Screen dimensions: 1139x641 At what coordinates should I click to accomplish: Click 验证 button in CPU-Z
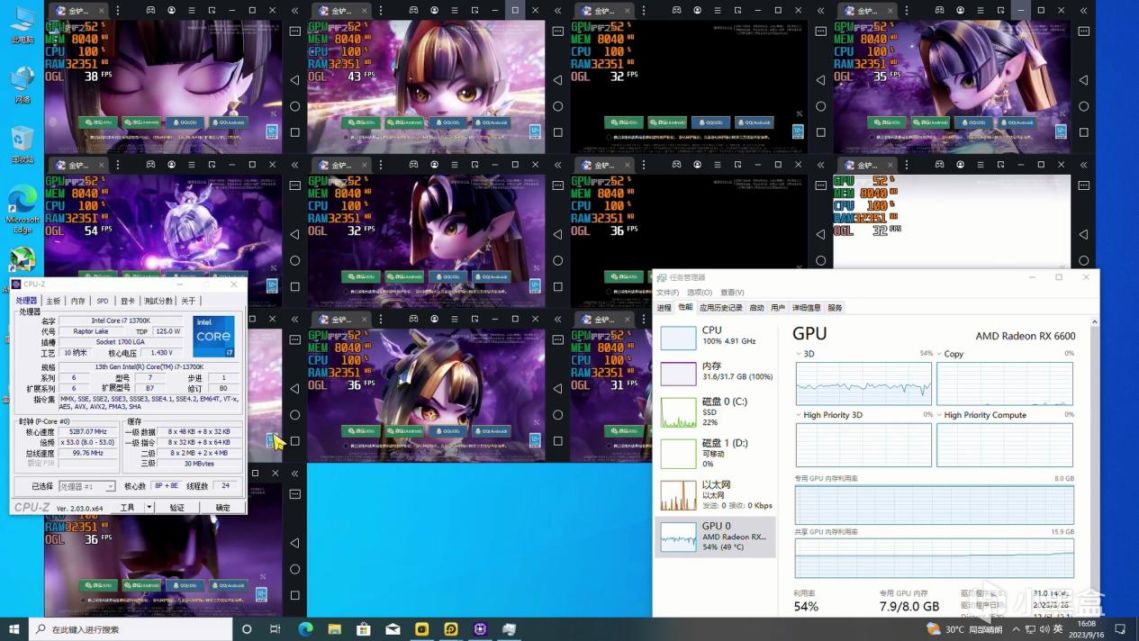pos(177,507)
